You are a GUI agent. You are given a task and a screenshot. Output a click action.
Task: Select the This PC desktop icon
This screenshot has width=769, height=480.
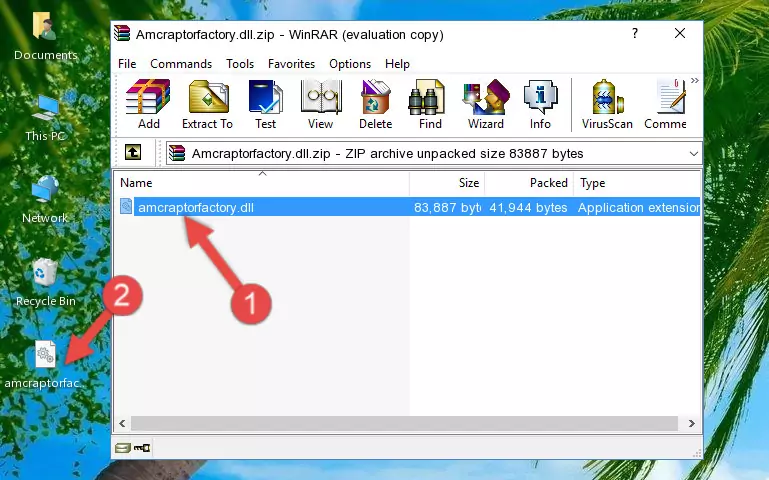coord(46,119)
